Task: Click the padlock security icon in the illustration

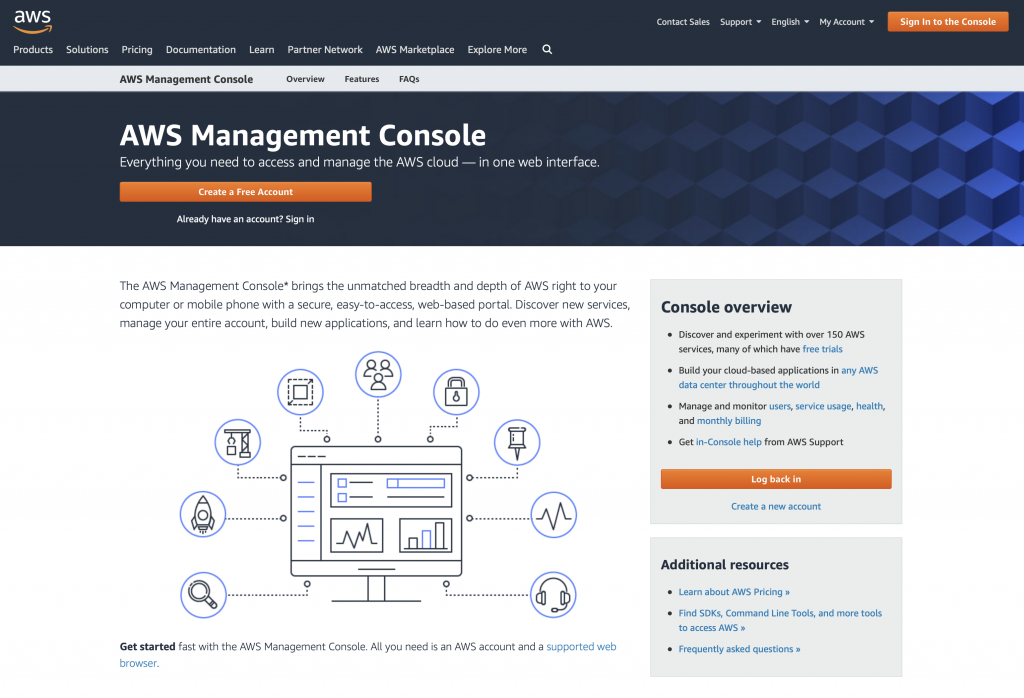Action: (x=456, y=392)
